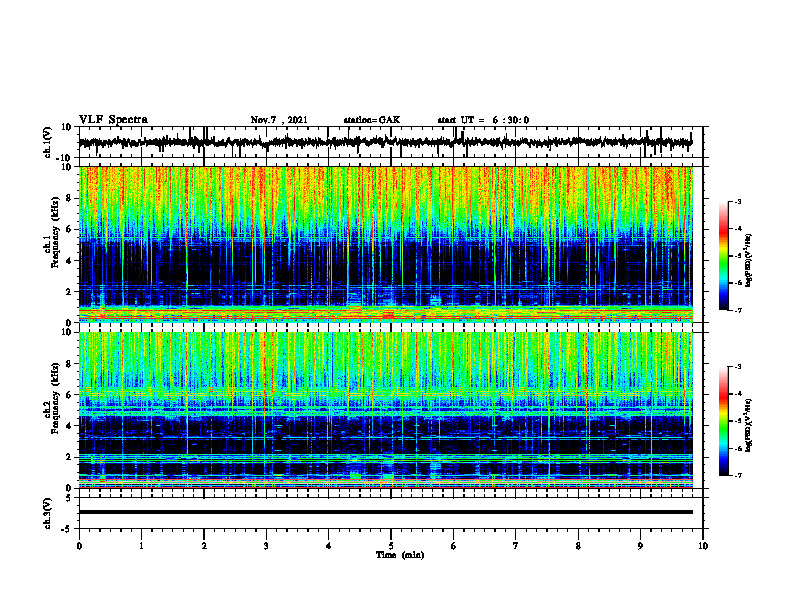
Task: Click the "station=GAK" header label
Action: (x=372, y=120)
